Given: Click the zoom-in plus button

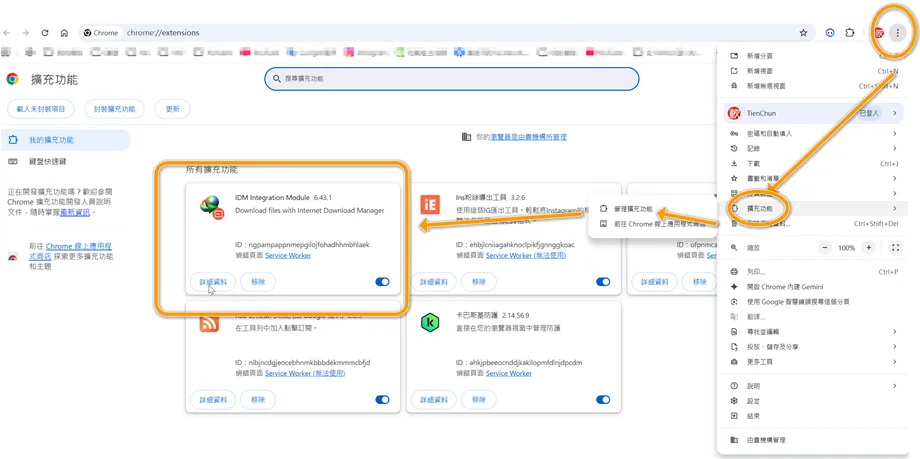Looking at the screenshot, I should pyautogui.click(x=869, y=248).
